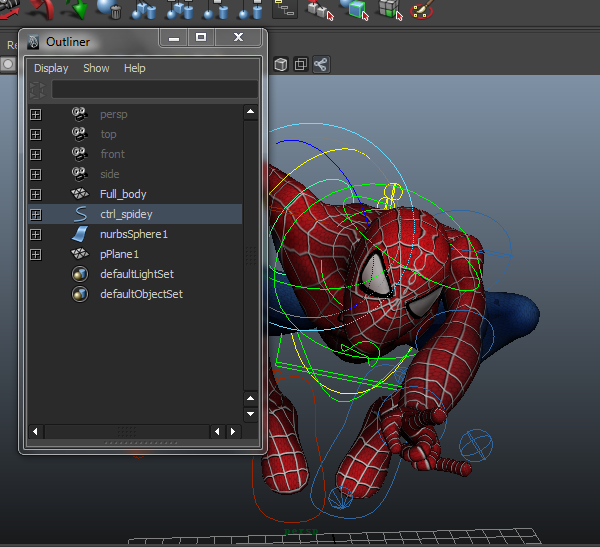
Task: Toggle the connected-nodes viewport icon
Action: pyautogui.click(x=321, y=64)
